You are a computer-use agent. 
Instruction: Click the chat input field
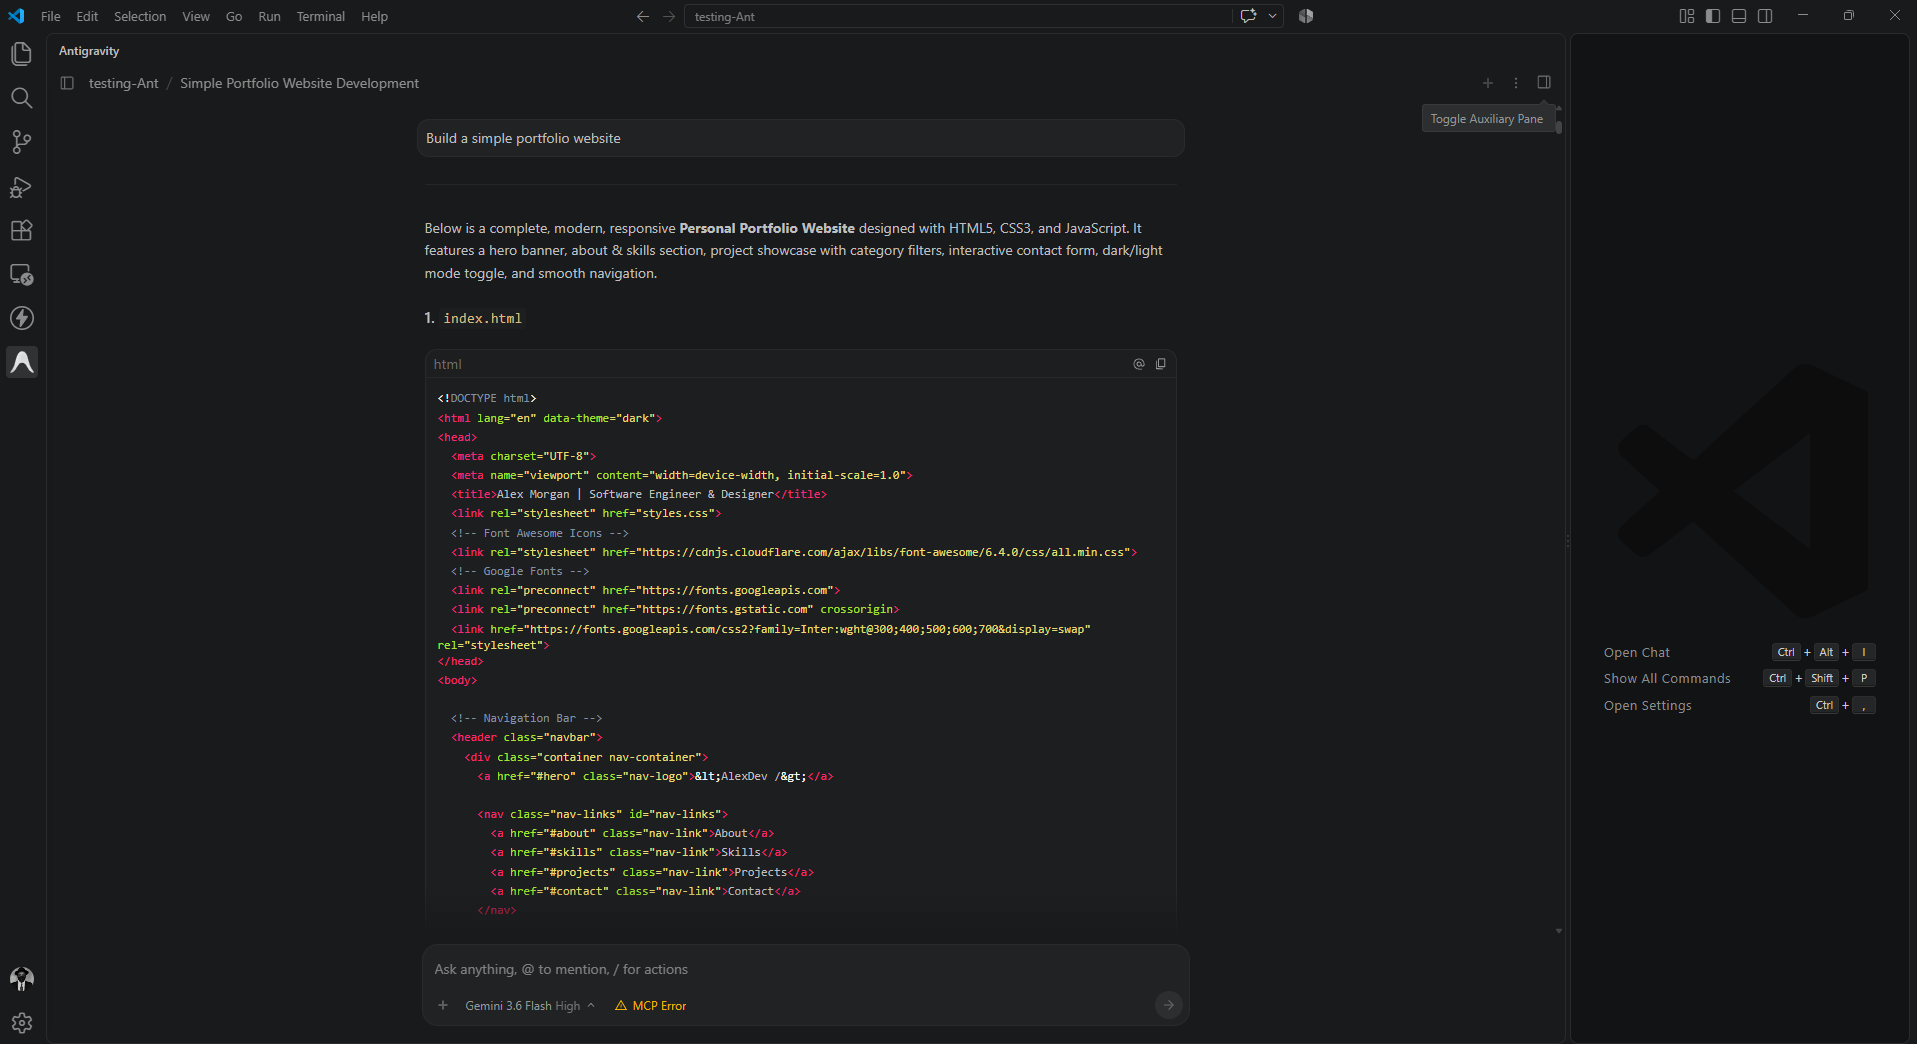click(805, 969)
